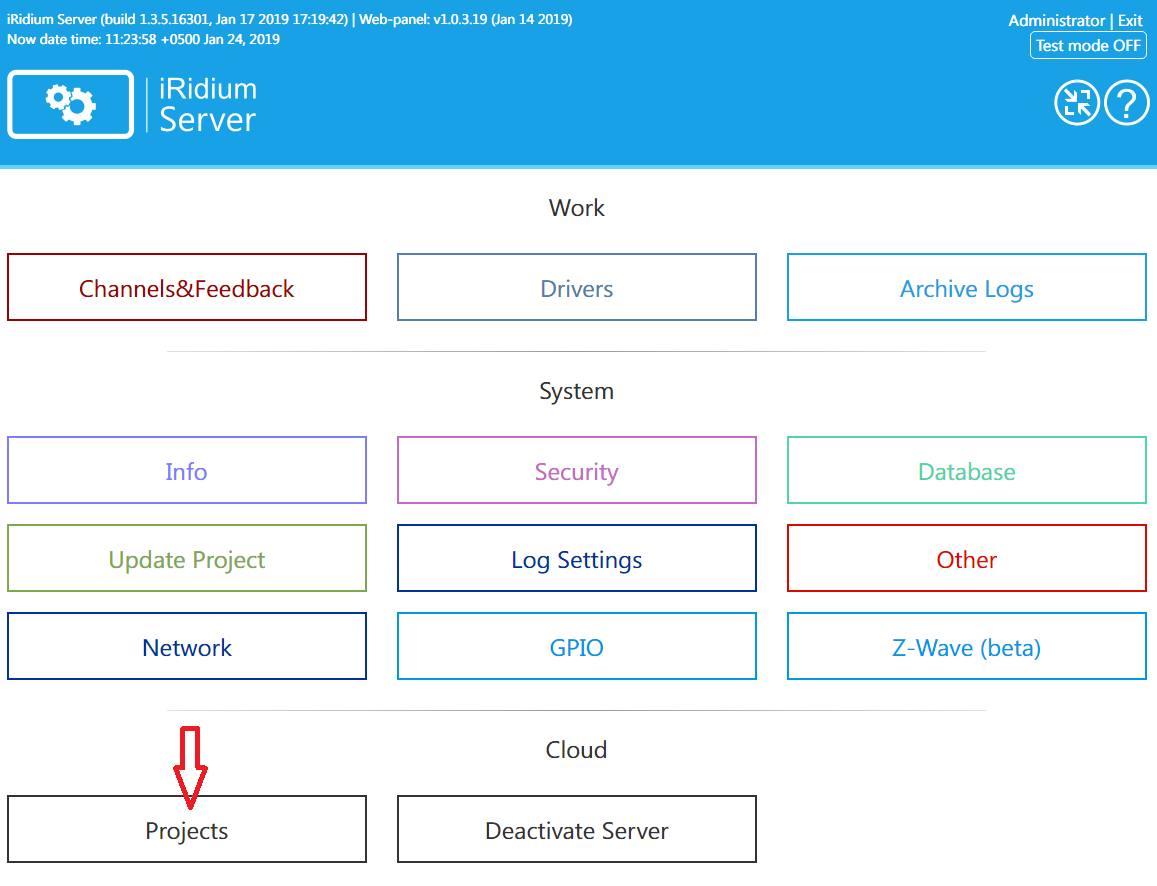Toggle Test mode OFF switch
Image resolution: width=1157 pixels, height=886 pixels.
click(x=1088, y=45)
